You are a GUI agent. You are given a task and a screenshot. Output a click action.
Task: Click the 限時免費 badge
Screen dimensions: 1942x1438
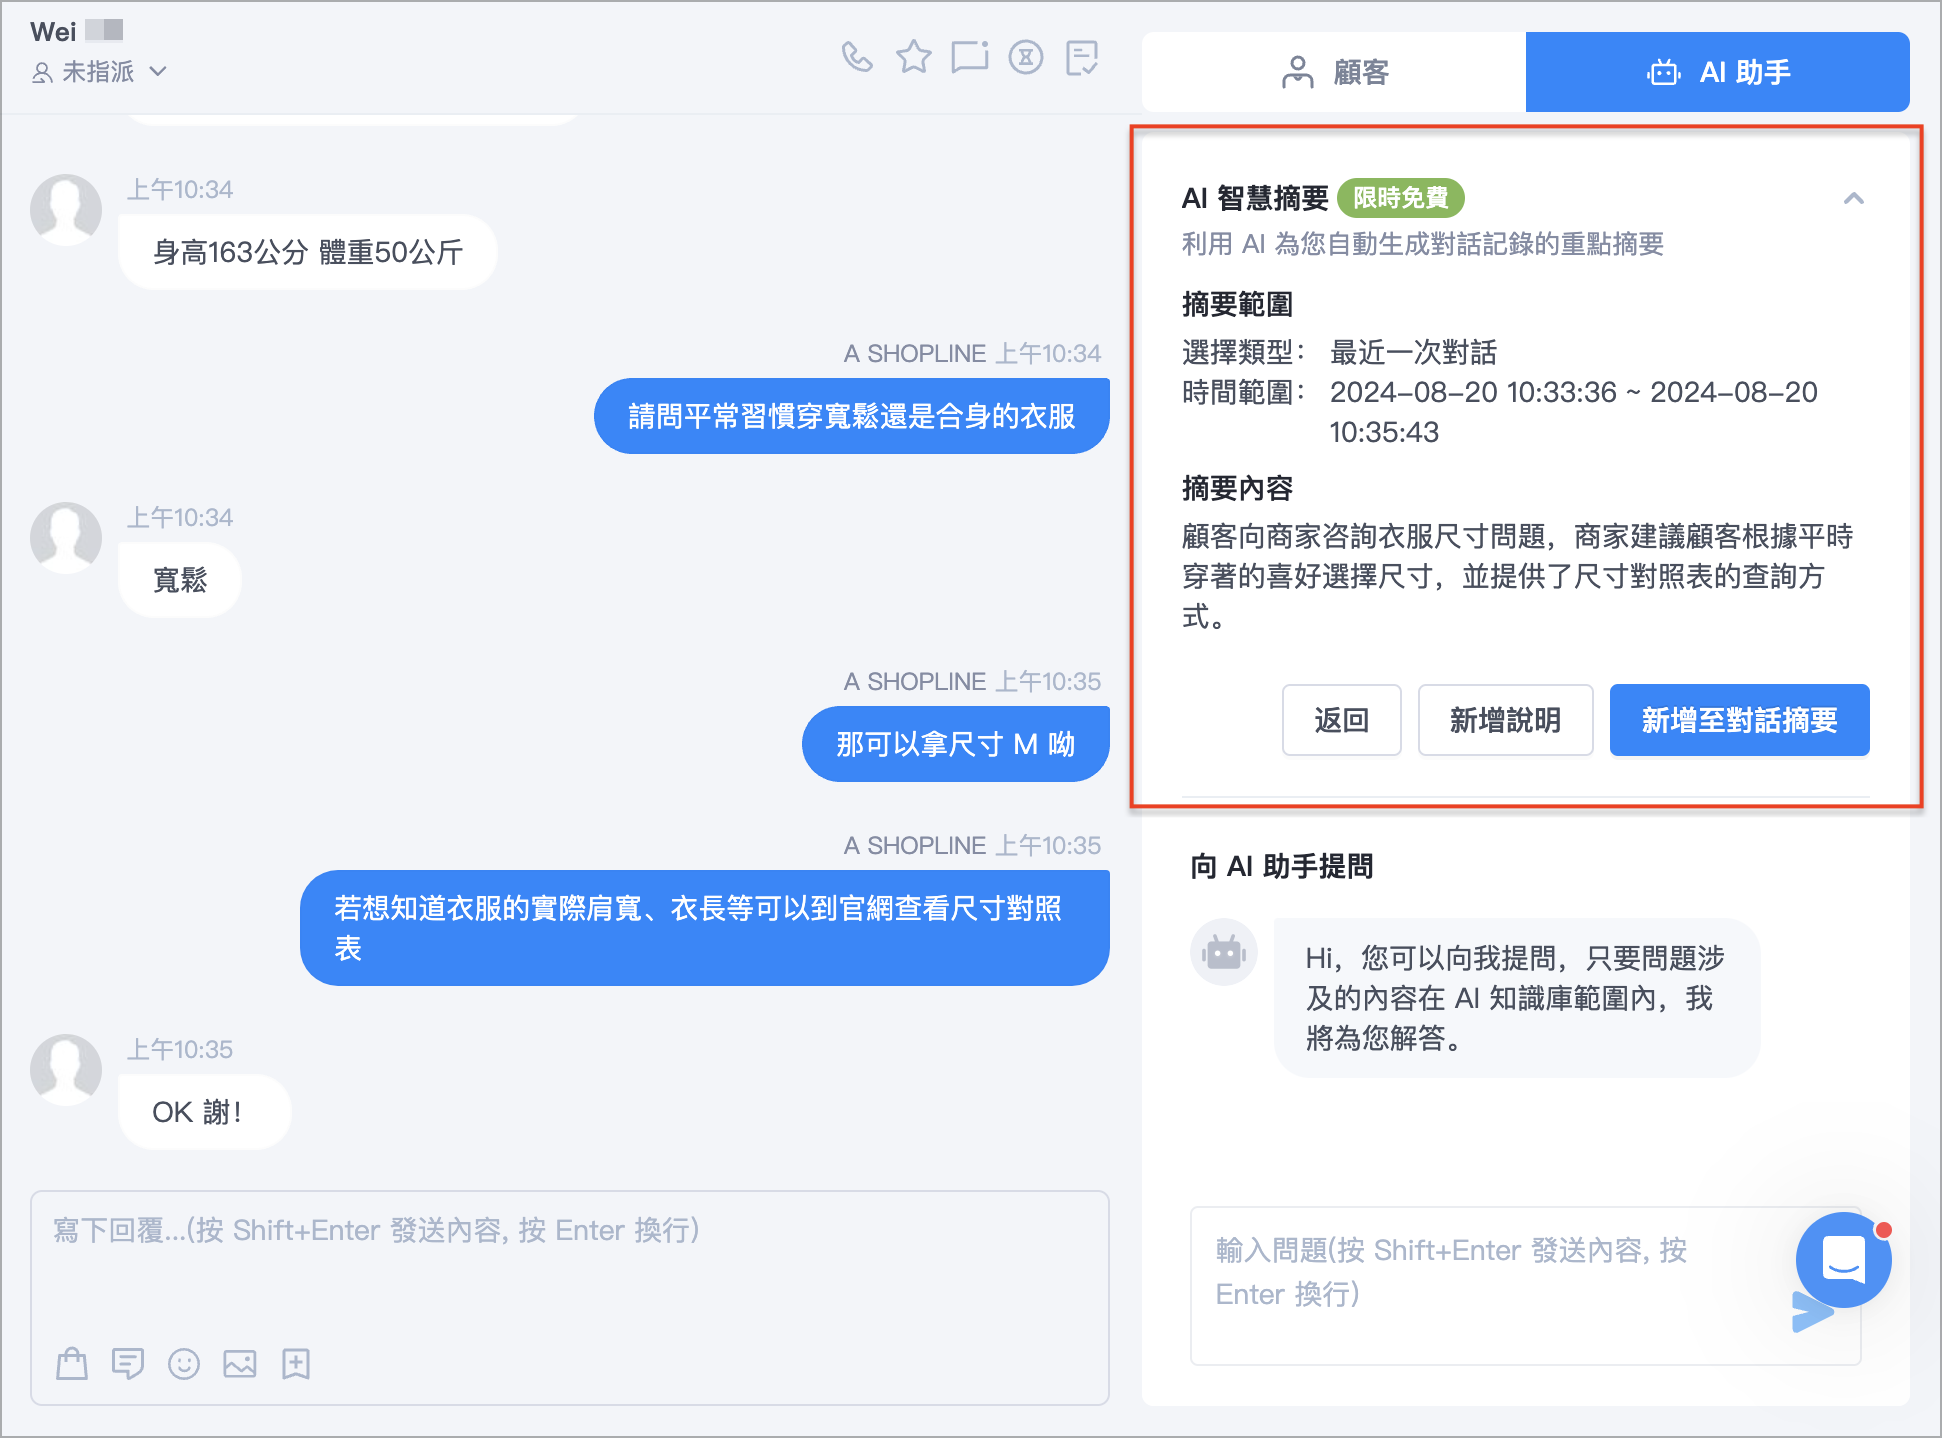pos(1401,198)
